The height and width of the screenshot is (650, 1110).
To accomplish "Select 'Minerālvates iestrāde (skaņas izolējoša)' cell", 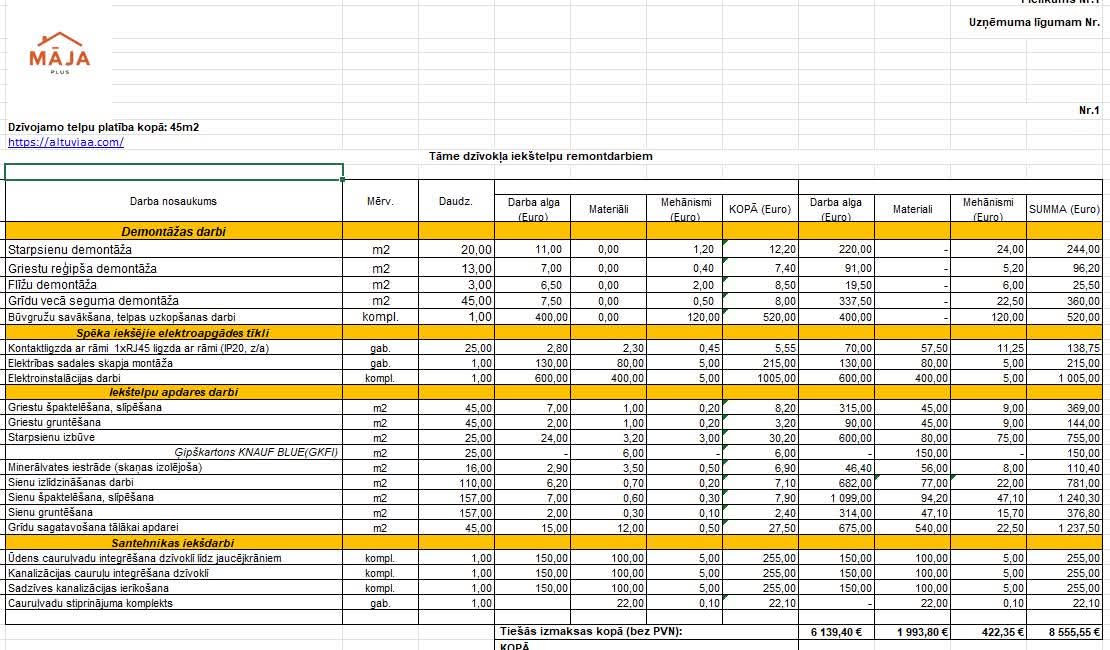I will coord(173,467).
